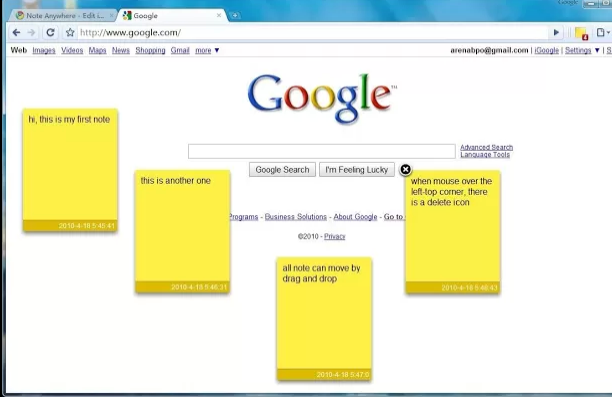This screenshot has width=613, height=397.
Task: Open the Advanced Search link
Action: click(486, 147)
